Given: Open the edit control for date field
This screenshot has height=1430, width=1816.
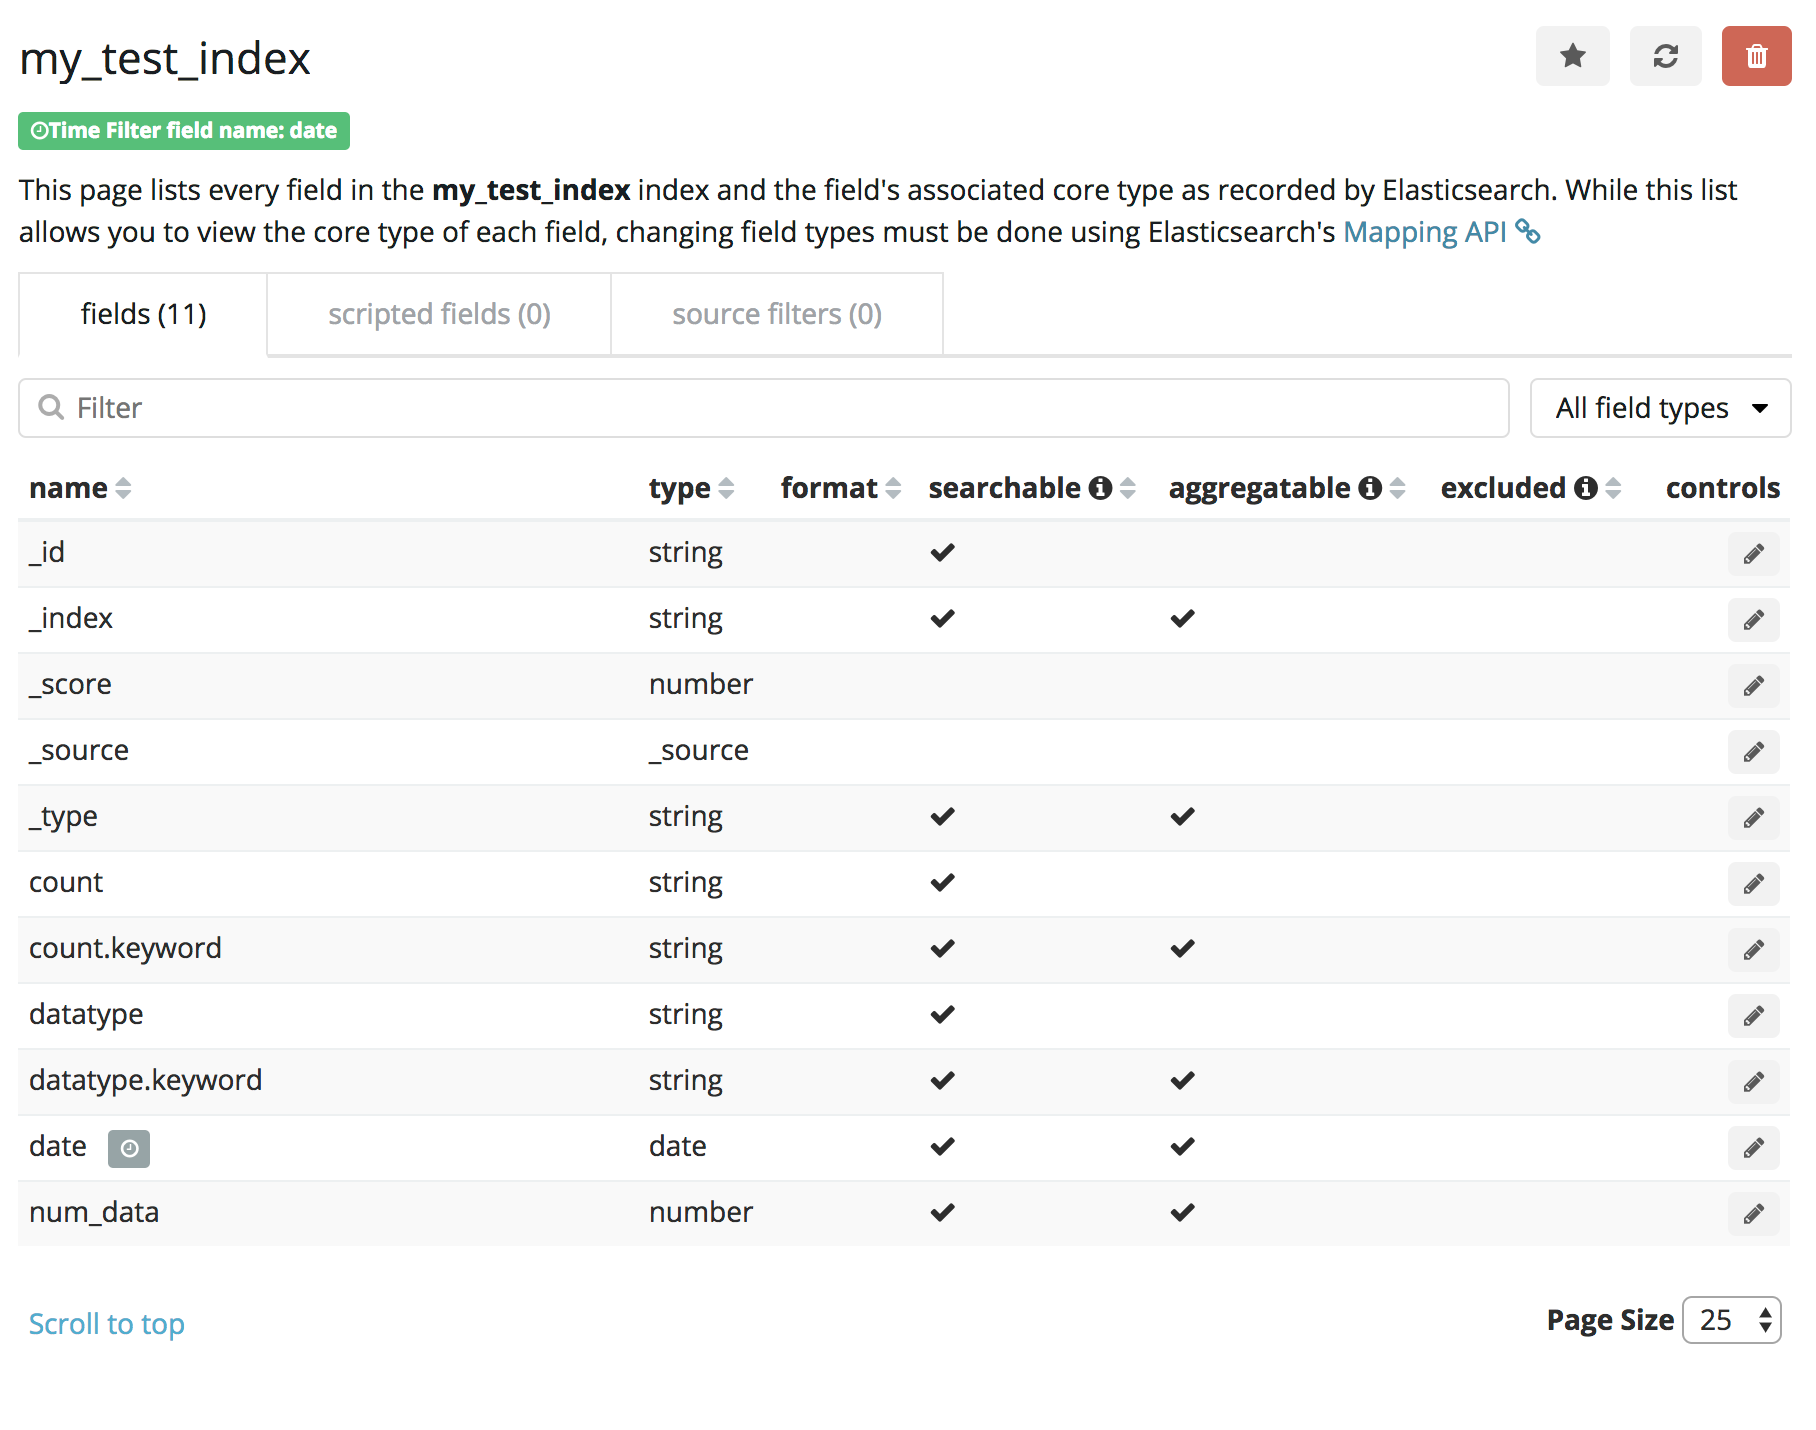Looking at the screenshot, I should pyautogui.click(x=1753, y=1148).
